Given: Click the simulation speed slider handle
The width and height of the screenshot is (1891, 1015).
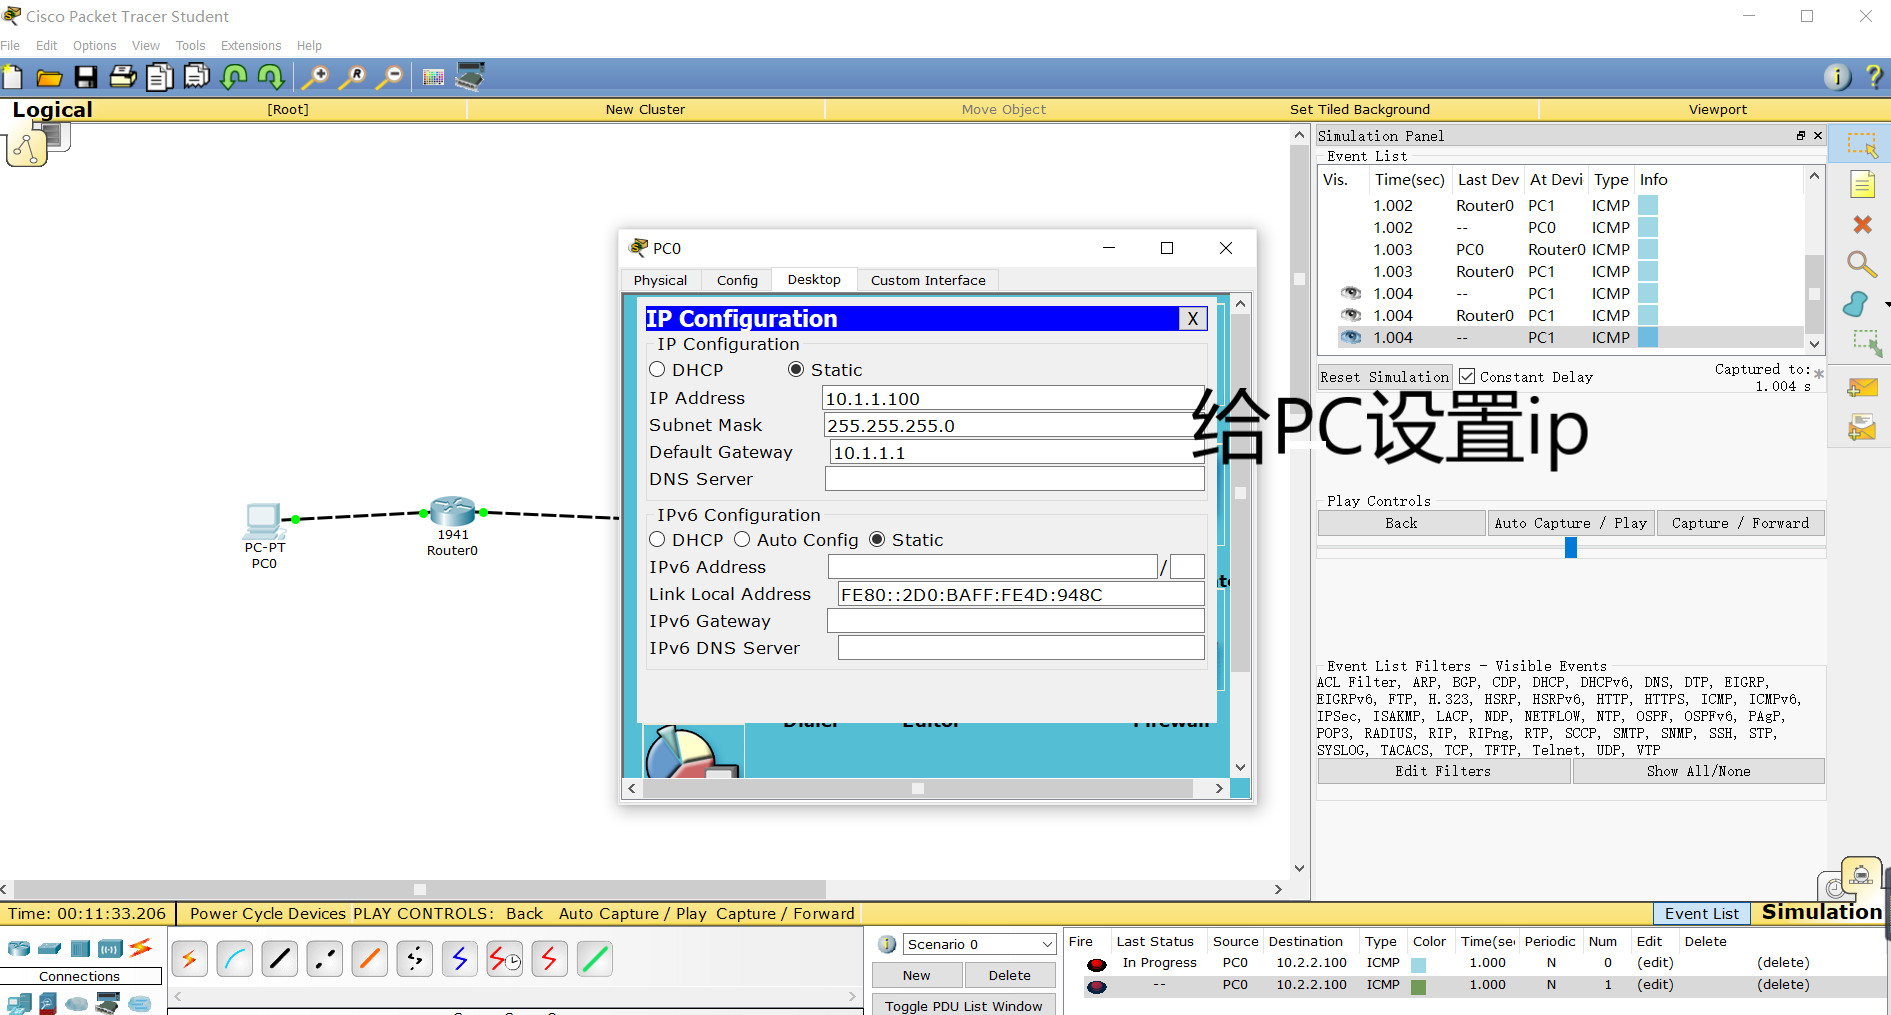Looking at the screenshot, I should tap(1571, 548).
